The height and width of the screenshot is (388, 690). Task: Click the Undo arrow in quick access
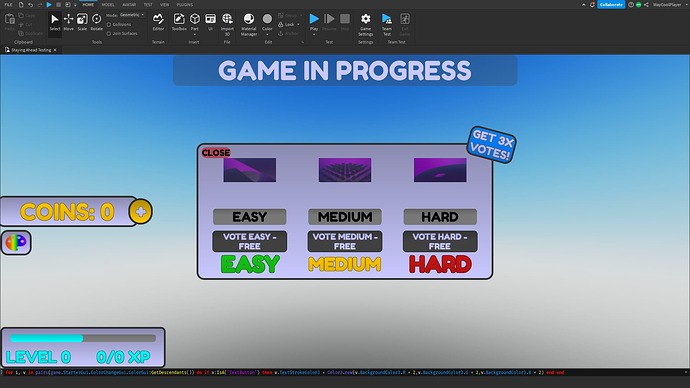(x=30, y=4)
